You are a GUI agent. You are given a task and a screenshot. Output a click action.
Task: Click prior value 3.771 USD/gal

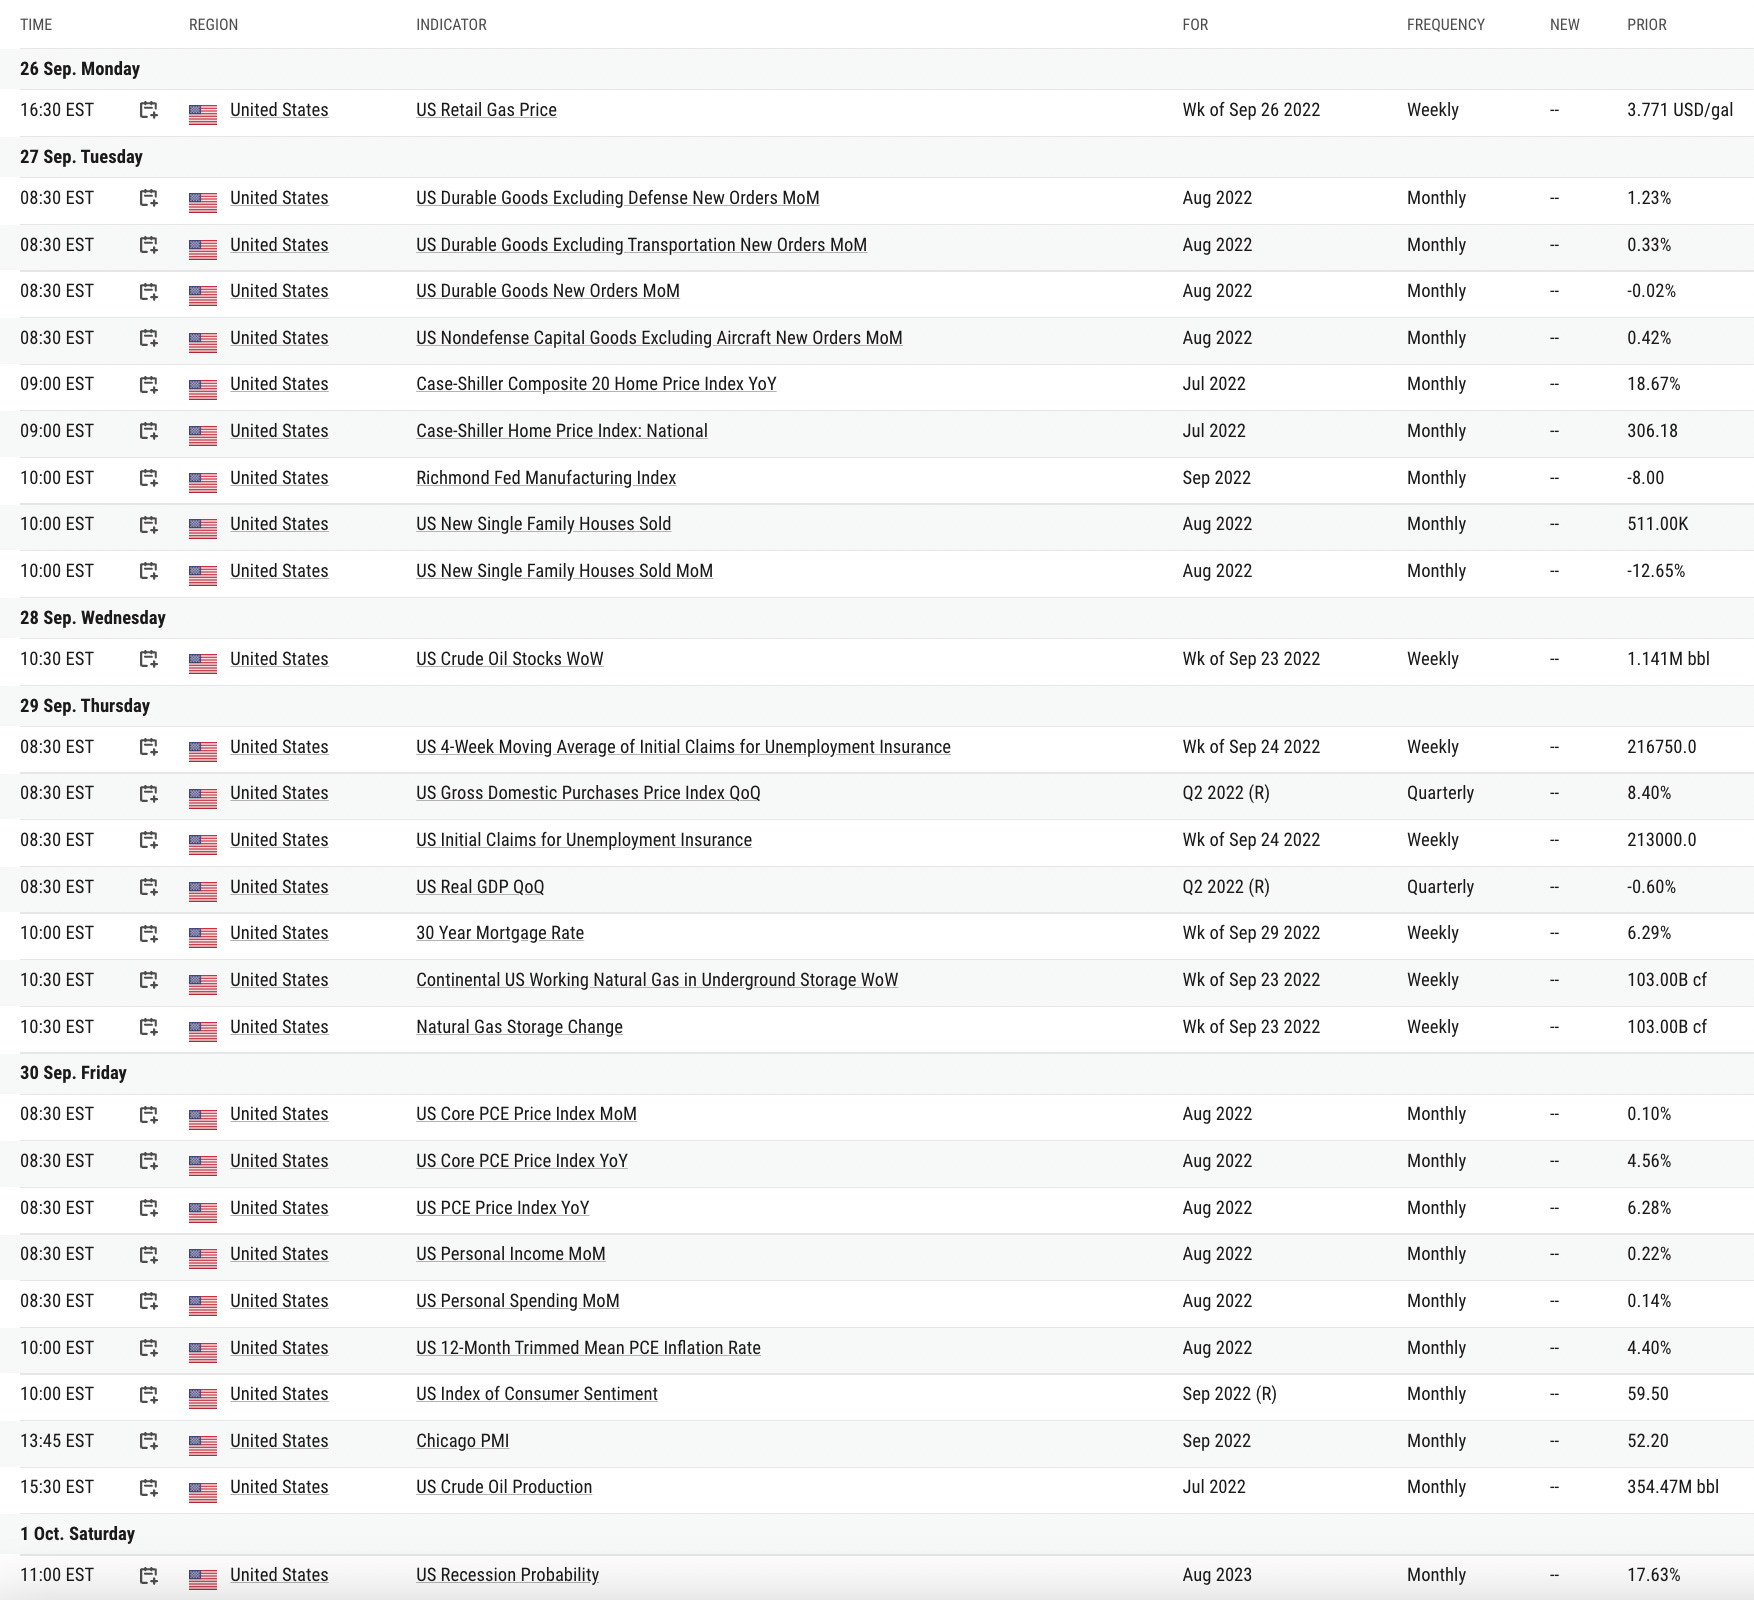[1680, 110]
